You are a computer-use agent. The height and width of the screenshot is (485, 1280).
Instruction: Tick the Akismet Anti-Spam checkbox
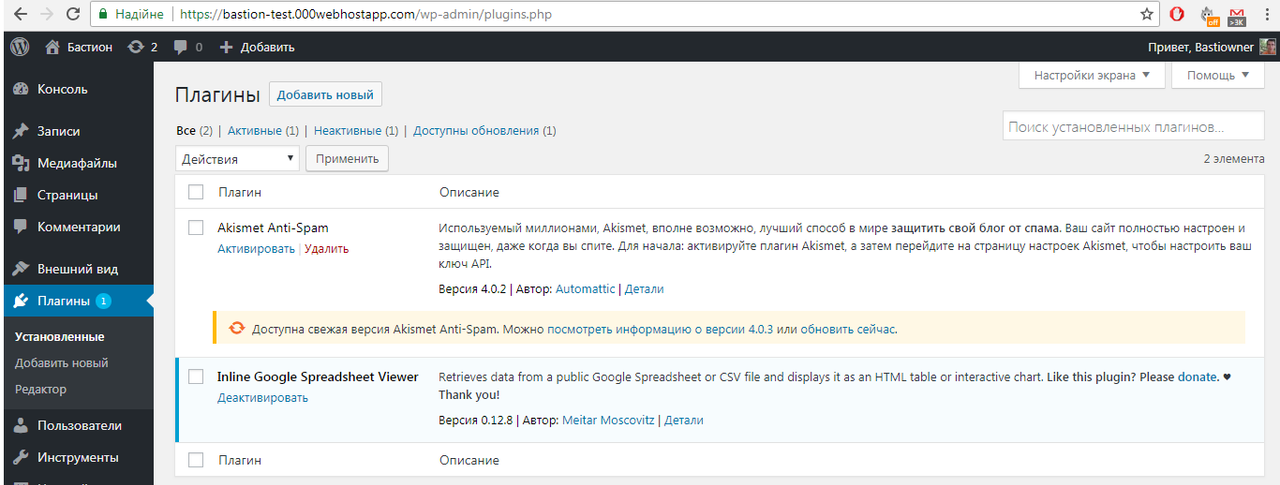click(x=196, y=228)
